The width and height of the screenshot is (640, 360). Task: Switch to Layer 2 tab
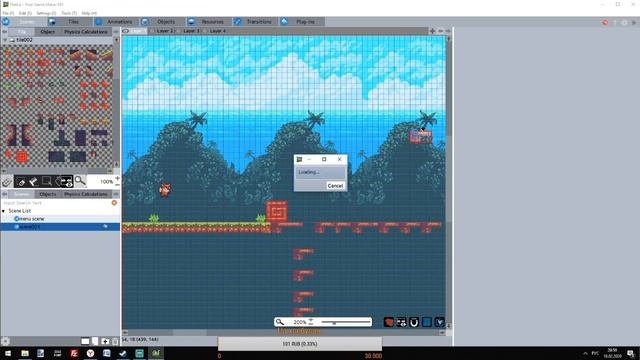[164, 31]
